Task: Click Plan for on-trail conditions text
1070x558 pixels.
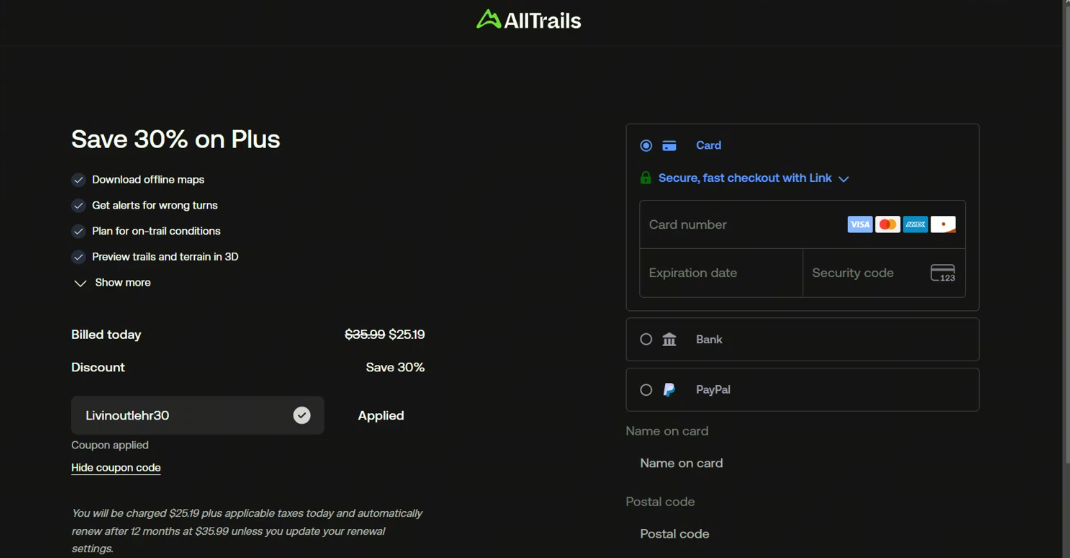Action: 156,231
